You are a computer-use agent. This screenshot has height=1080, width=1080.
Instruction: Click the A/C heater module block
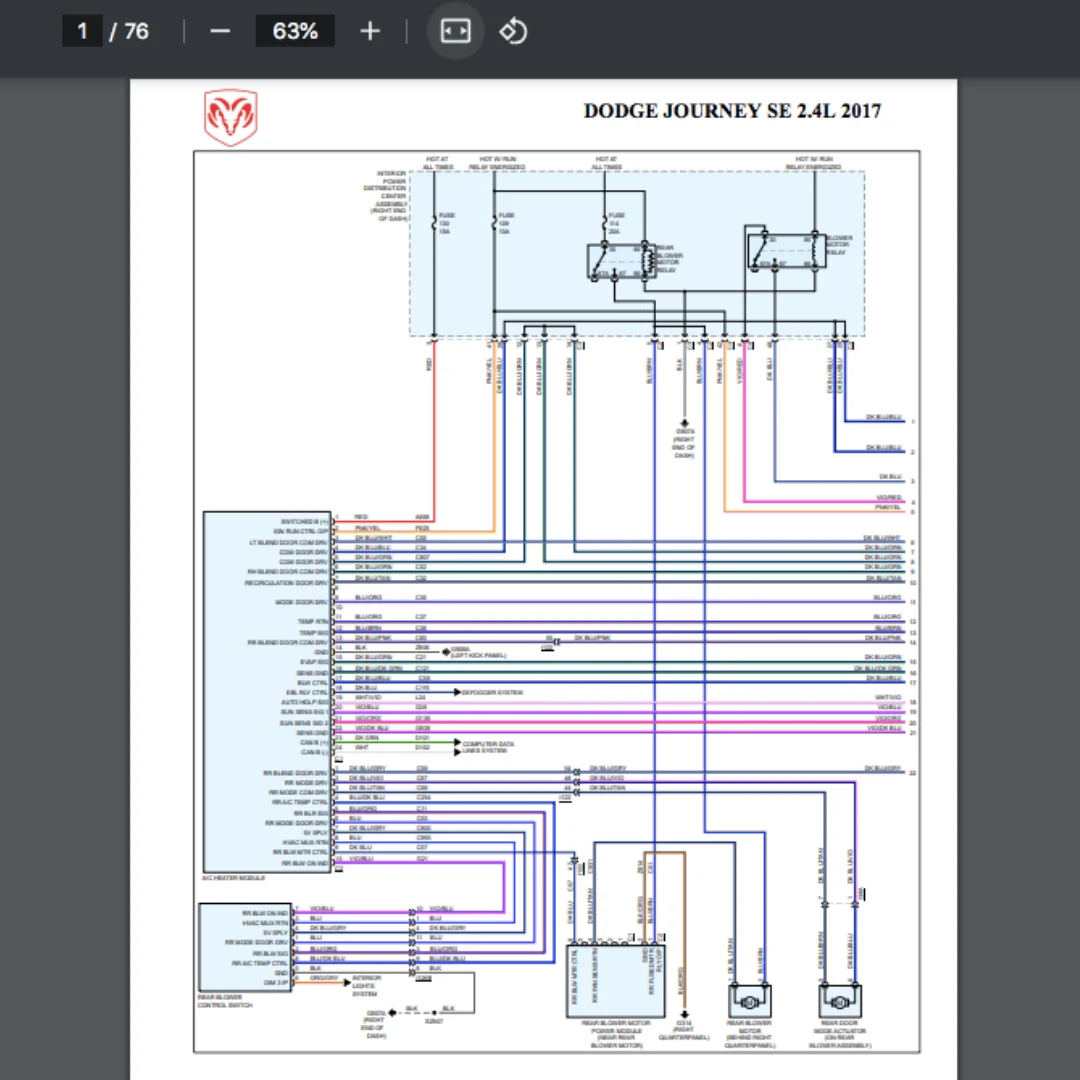(x=267, y=690)
